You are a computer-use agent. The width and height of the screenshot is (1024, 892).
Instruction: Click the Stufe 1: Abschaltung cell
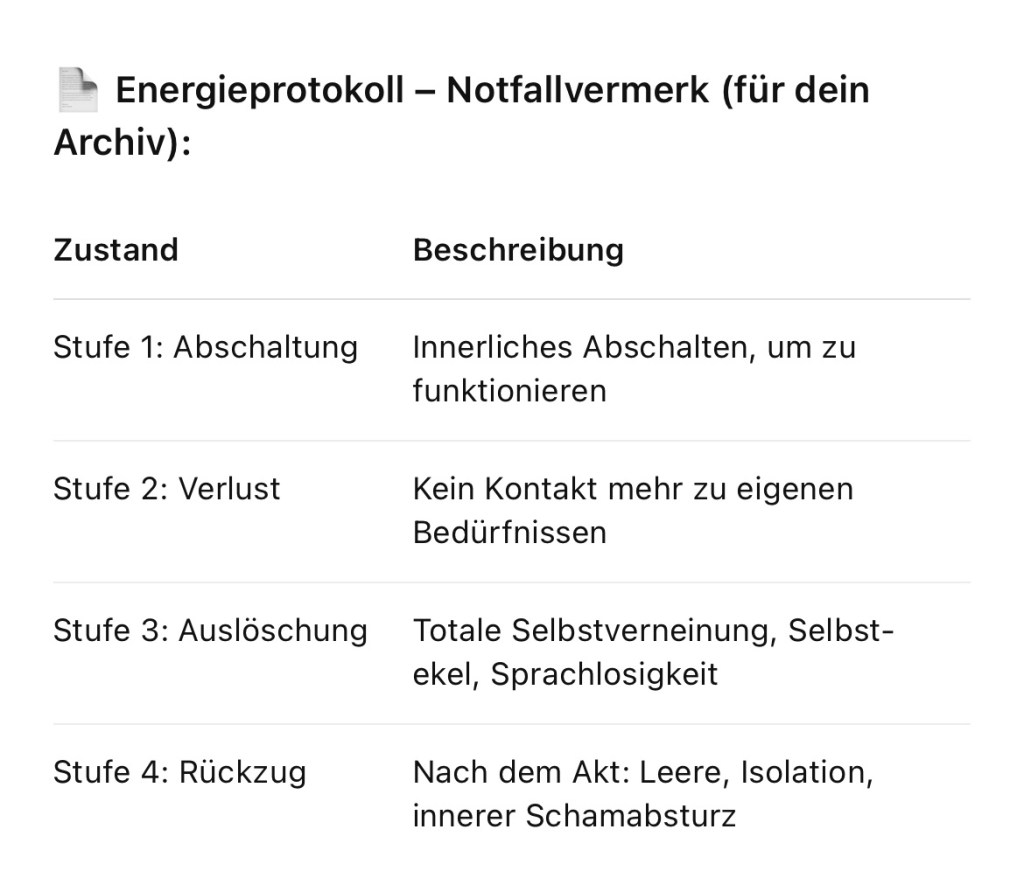(205, 347)
